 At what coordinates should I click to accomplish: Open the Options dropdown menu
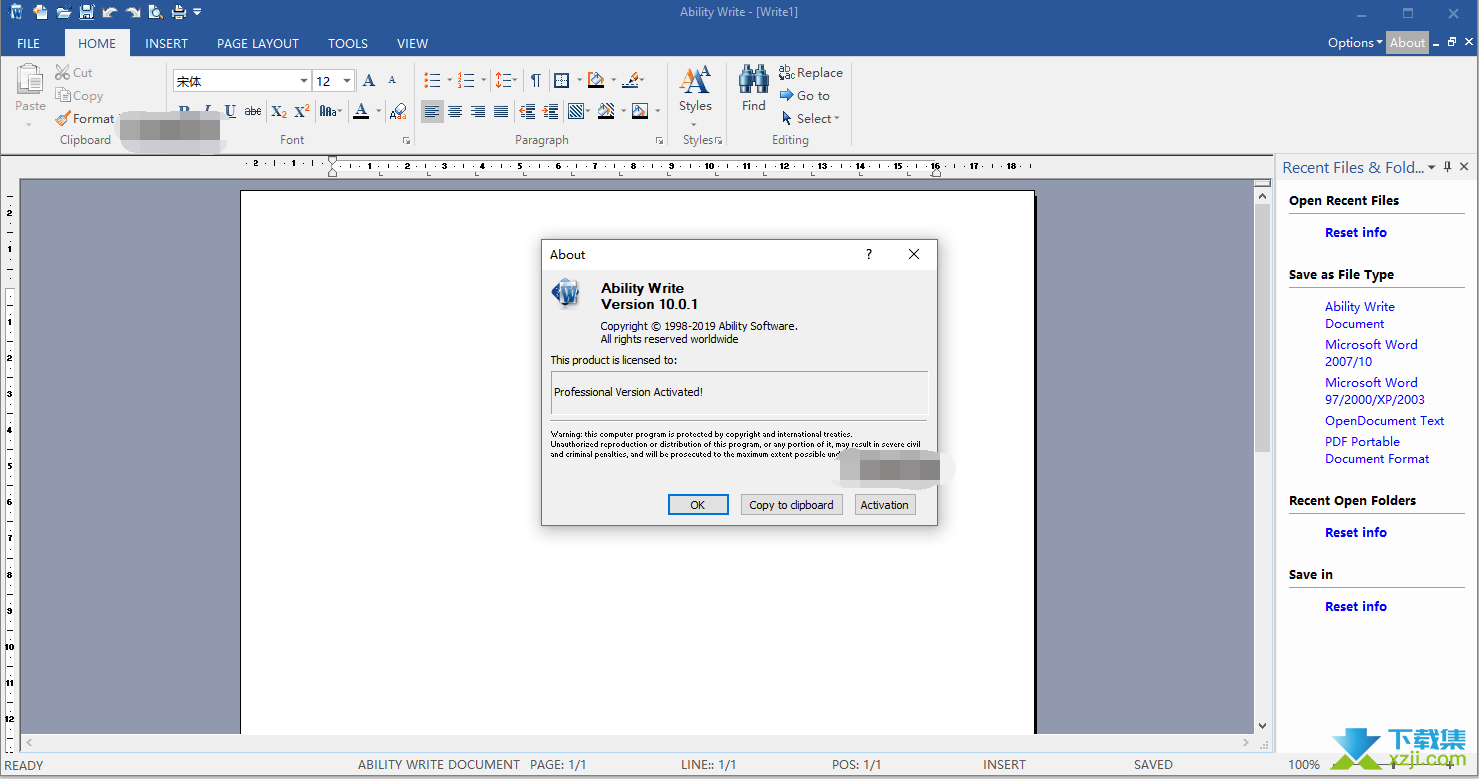click(x=1355, y=43)
